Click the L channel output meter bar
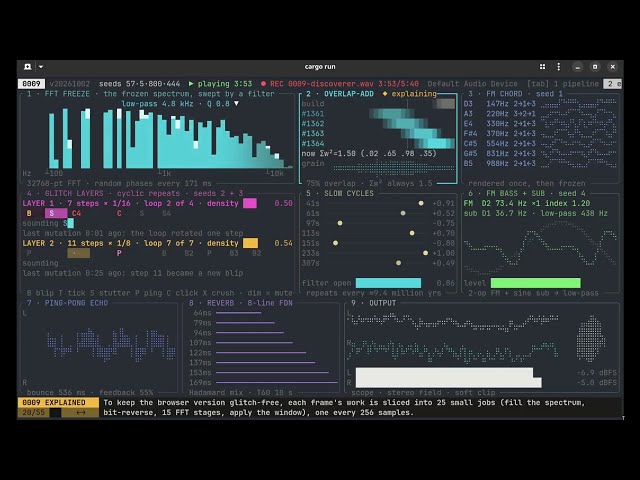The height and width of the screenshot is (480, 640). (x=444, y=372)
